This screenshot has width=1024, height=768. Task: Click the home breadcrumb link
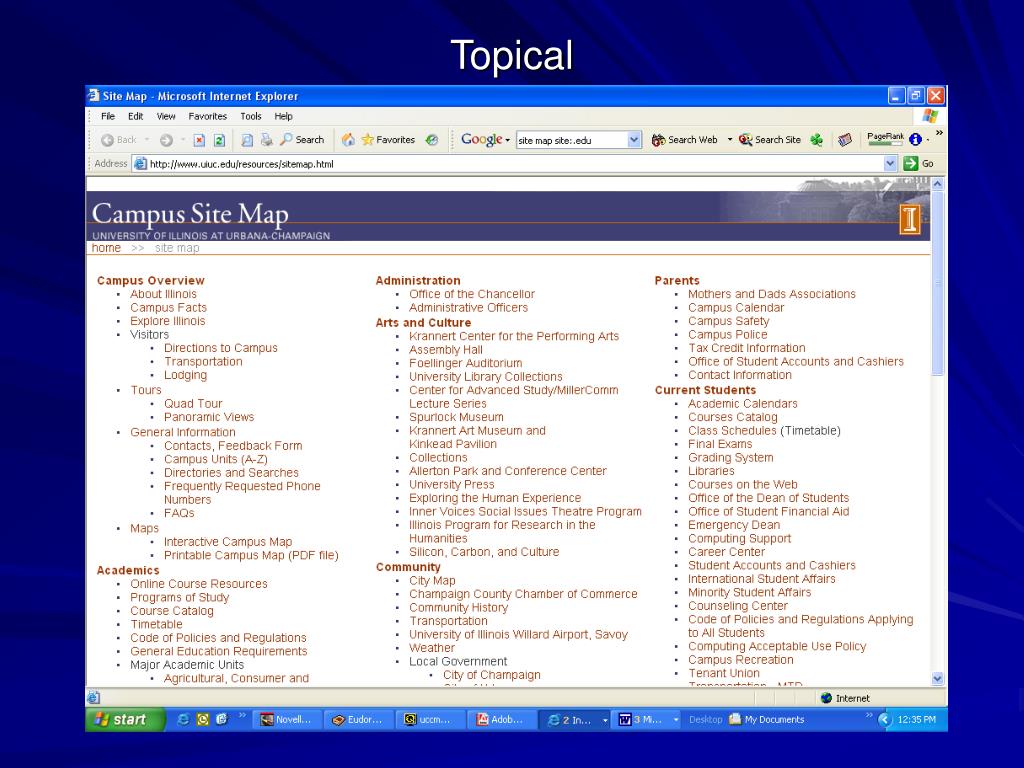(x=106, y=248)
